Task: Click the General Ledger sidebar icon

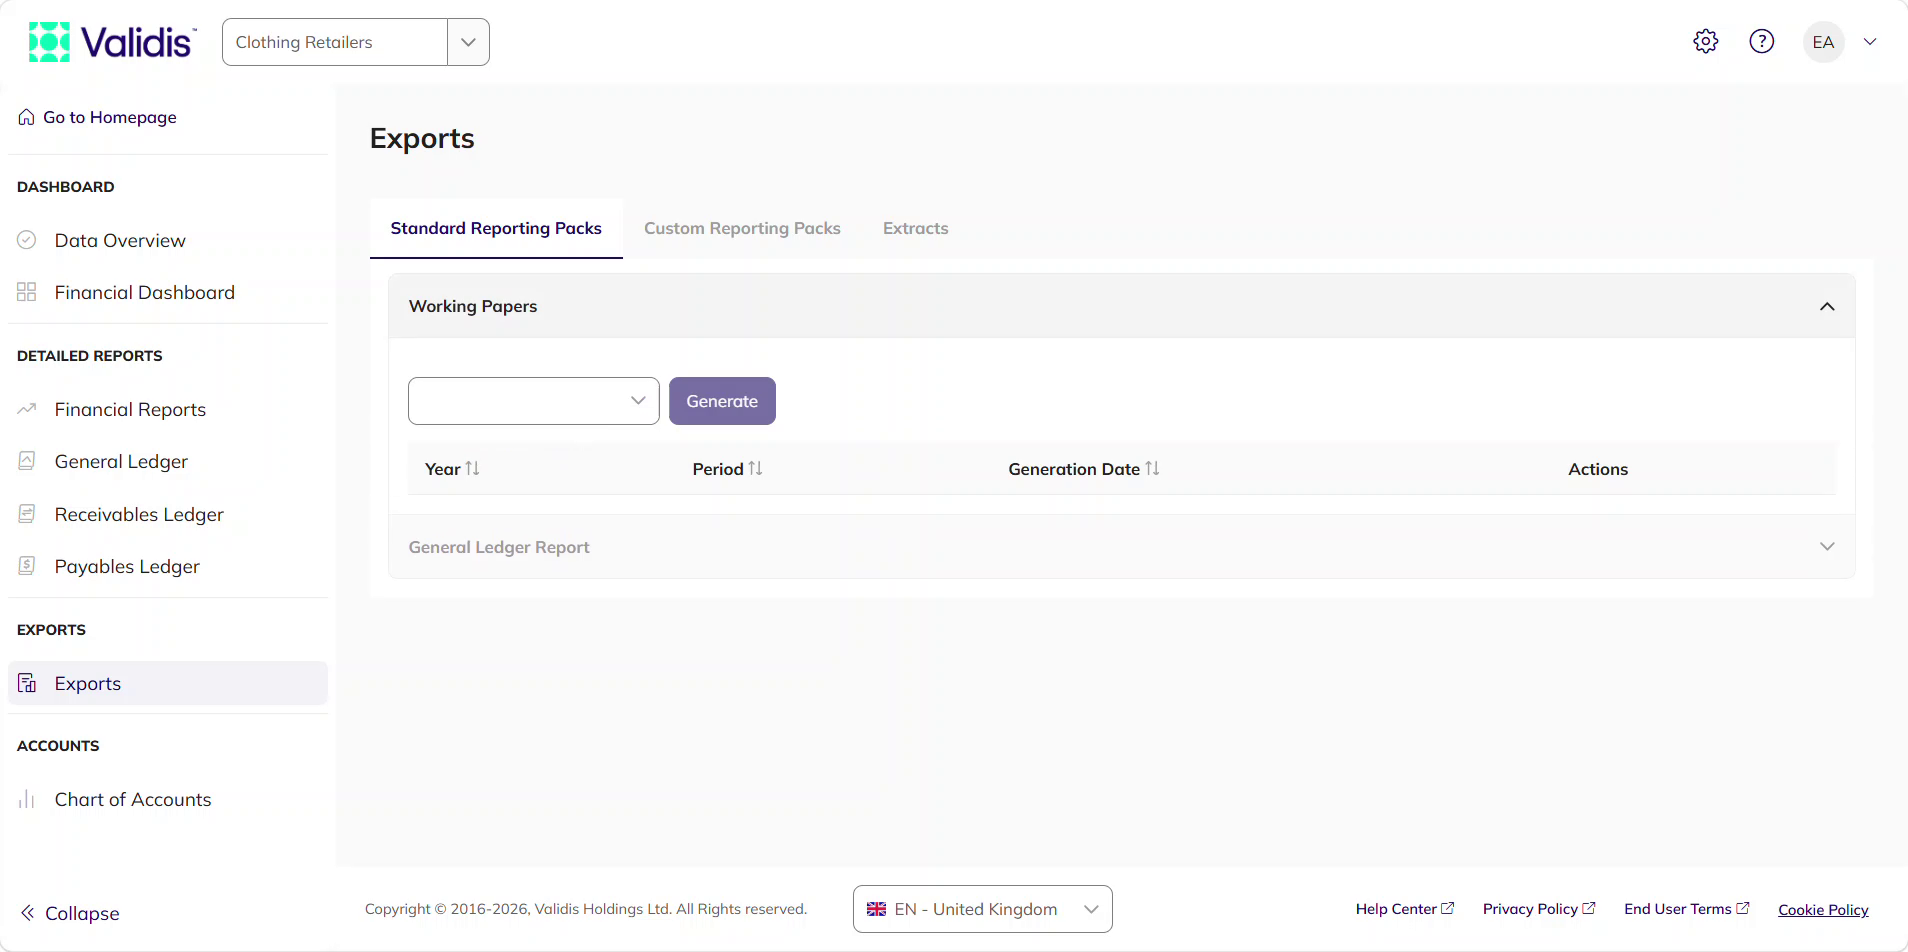Action: point(27,461)
